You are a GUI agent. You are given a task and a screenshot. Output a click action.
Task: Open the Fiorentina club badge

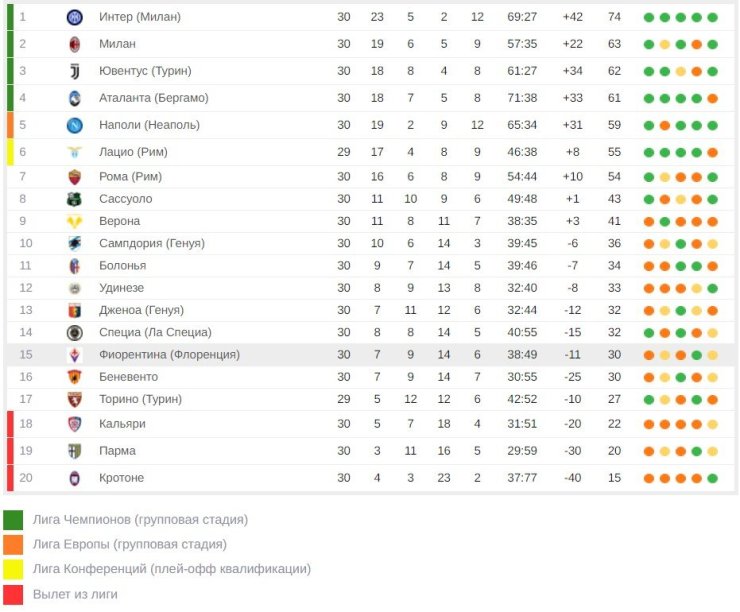click(75, 355)
